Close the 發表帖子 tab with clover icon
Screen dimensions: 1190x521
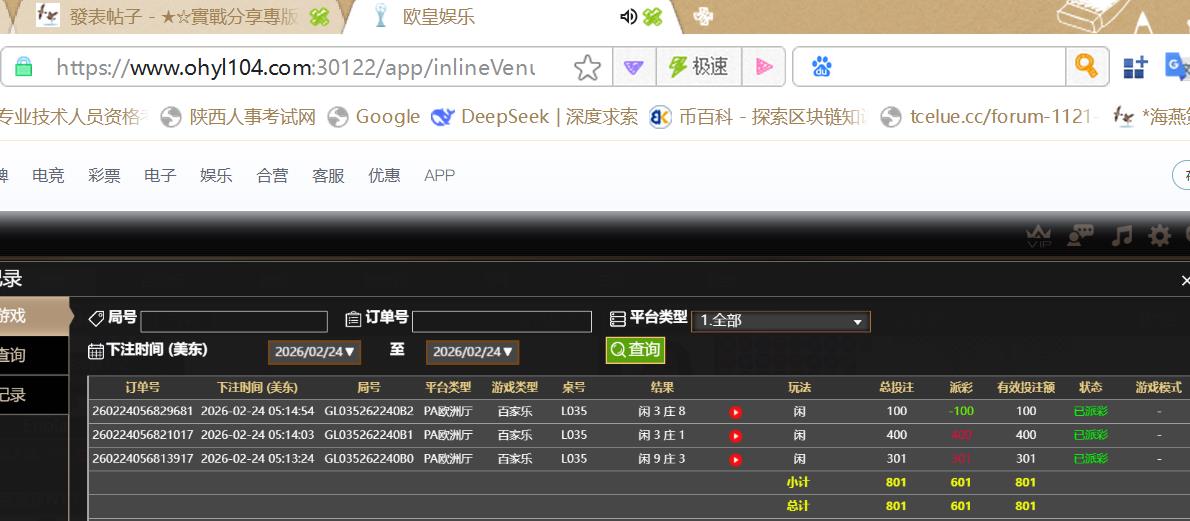(320, 17)
